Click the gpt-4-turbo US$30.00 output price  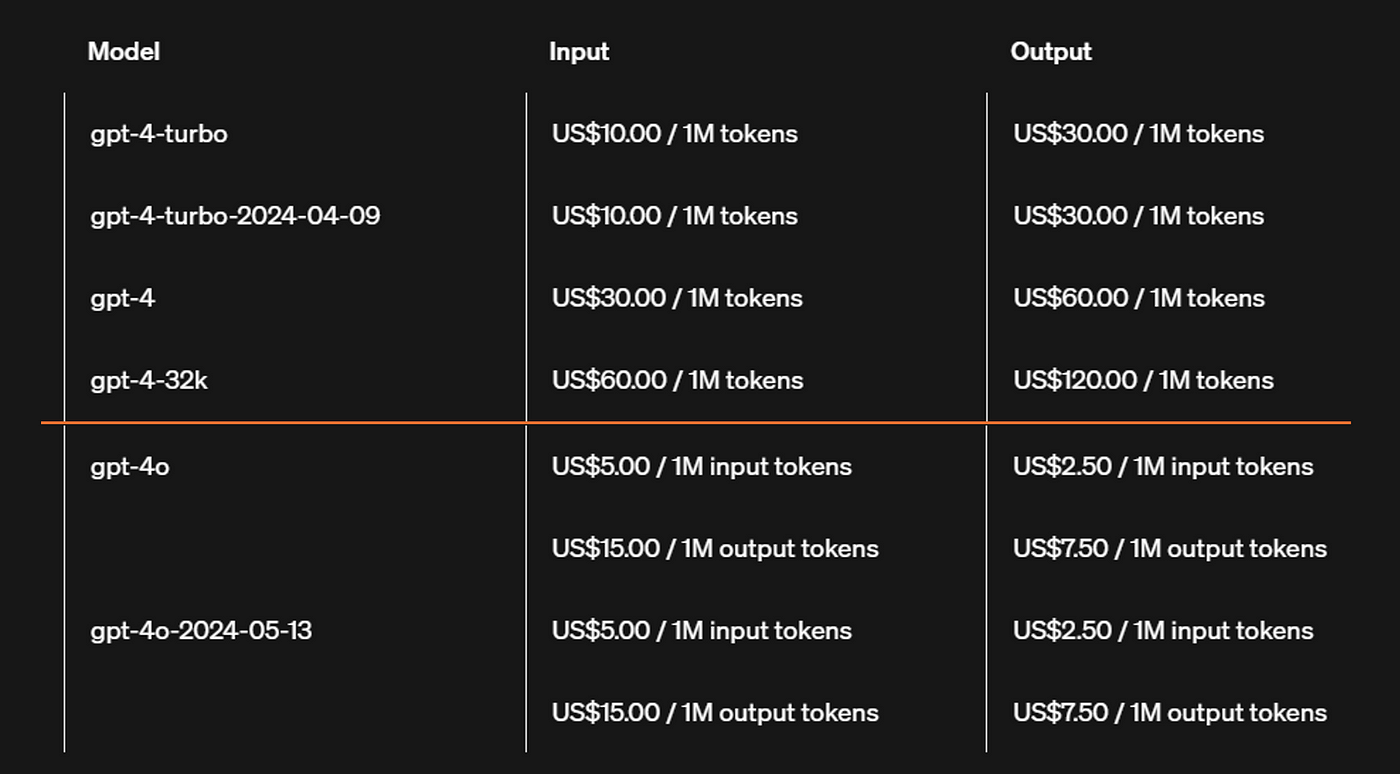click(1138, 134)
